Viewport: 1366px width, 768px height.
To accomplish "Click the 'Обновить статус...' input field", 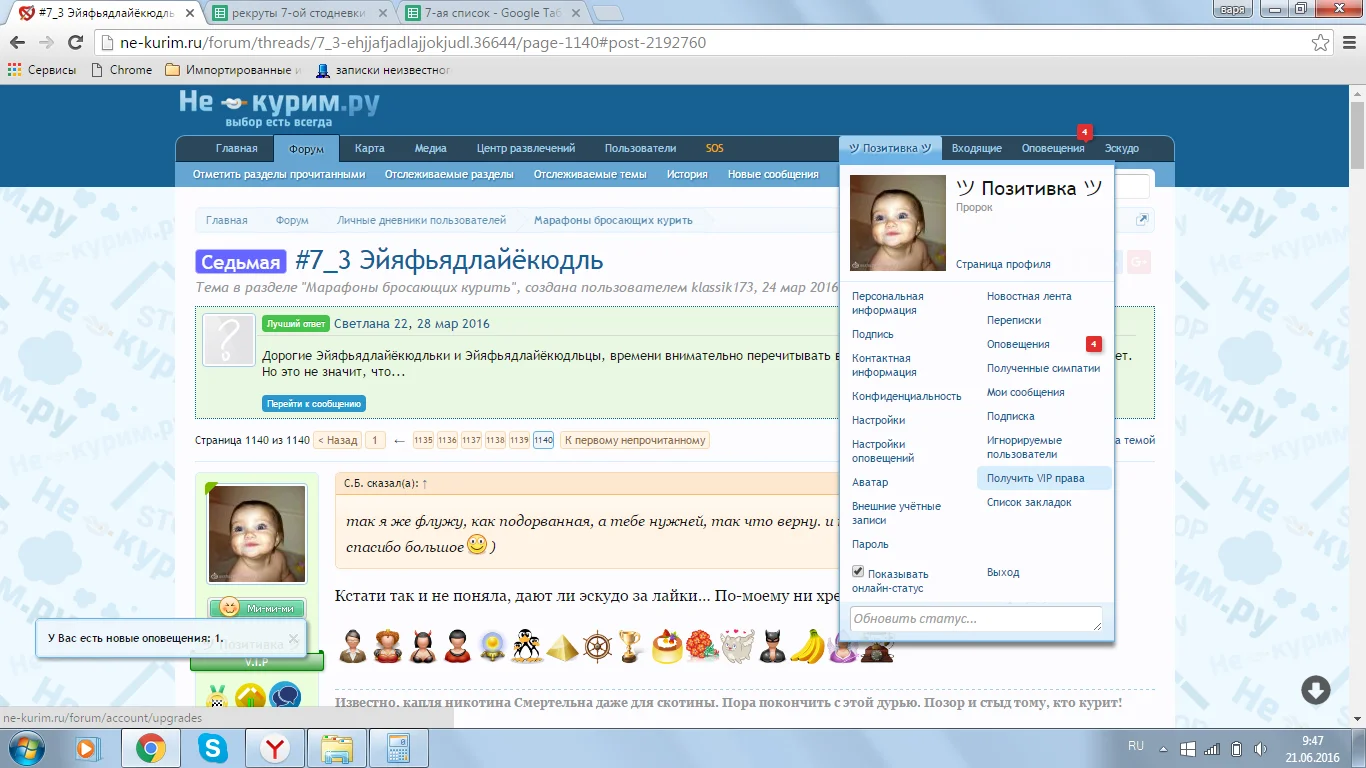I will pos(976,619).
